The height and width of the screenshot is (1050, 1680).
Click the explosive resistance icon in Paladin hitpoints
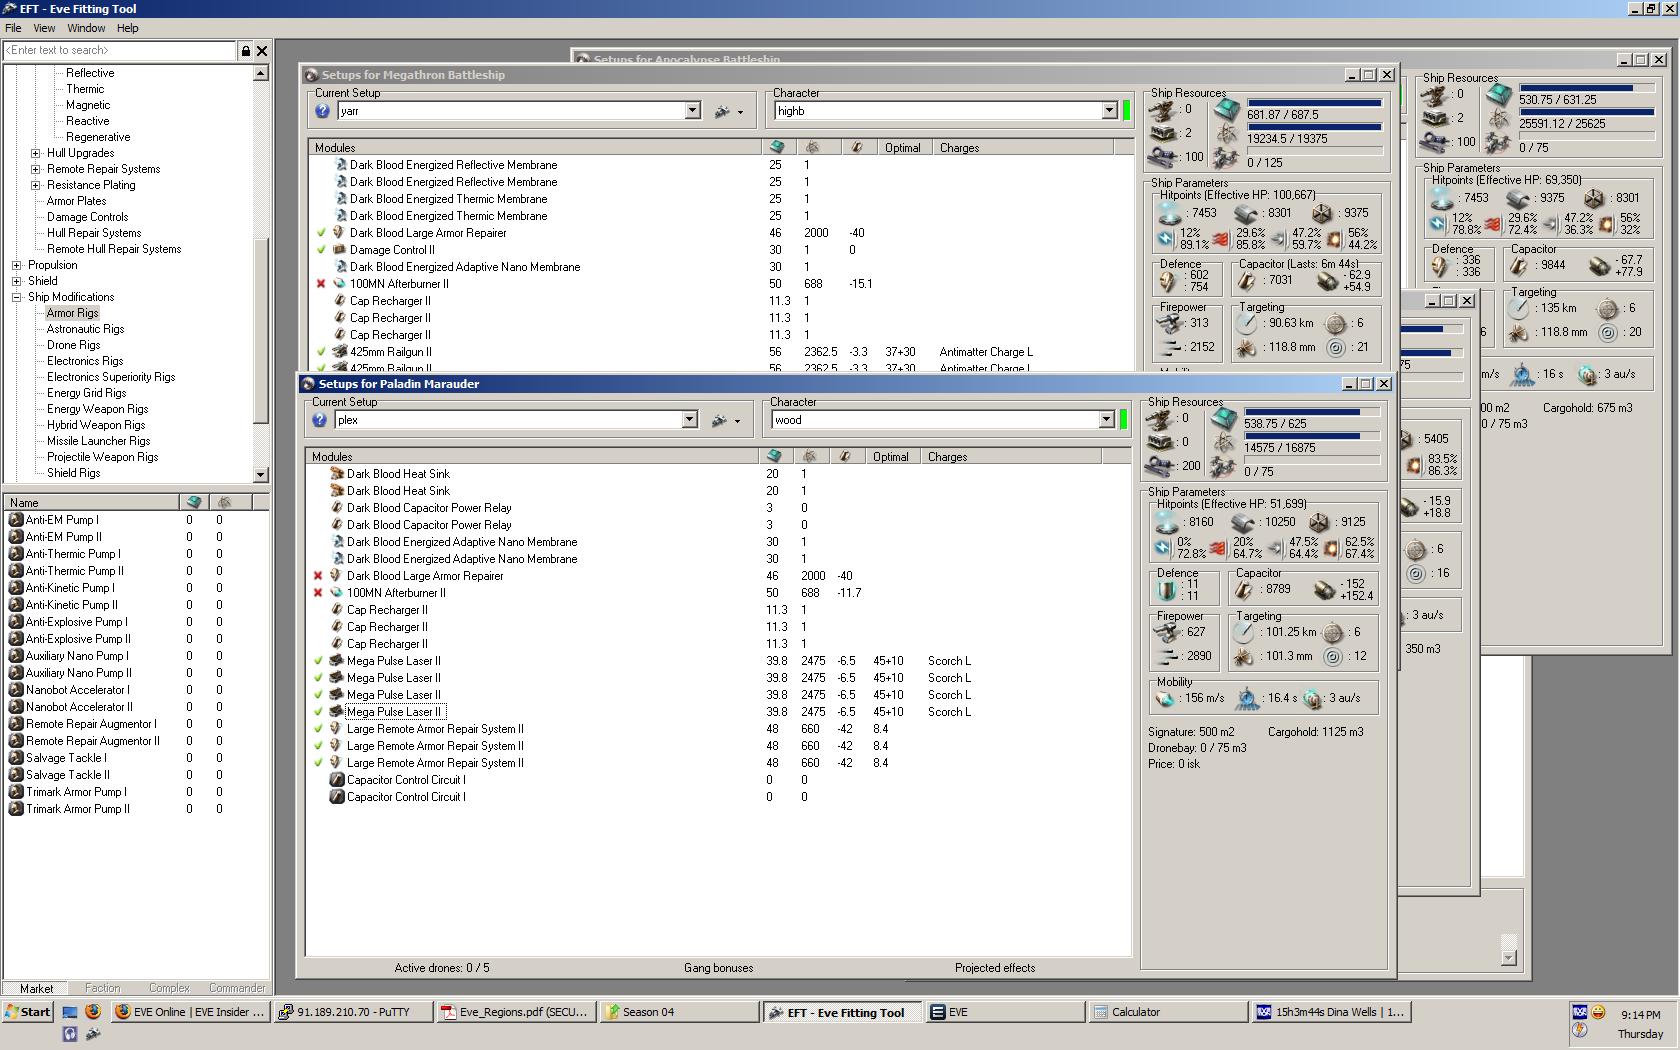pyautogui.click(x=1333, y=548)
